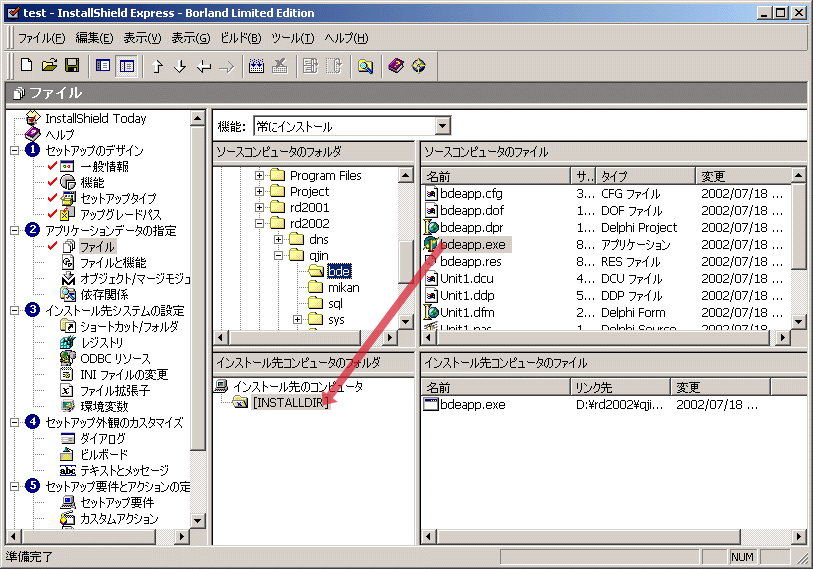Screen dimensions: 813x569
Task: Select the mikan folder in source tree
Action: pos(343,287)
